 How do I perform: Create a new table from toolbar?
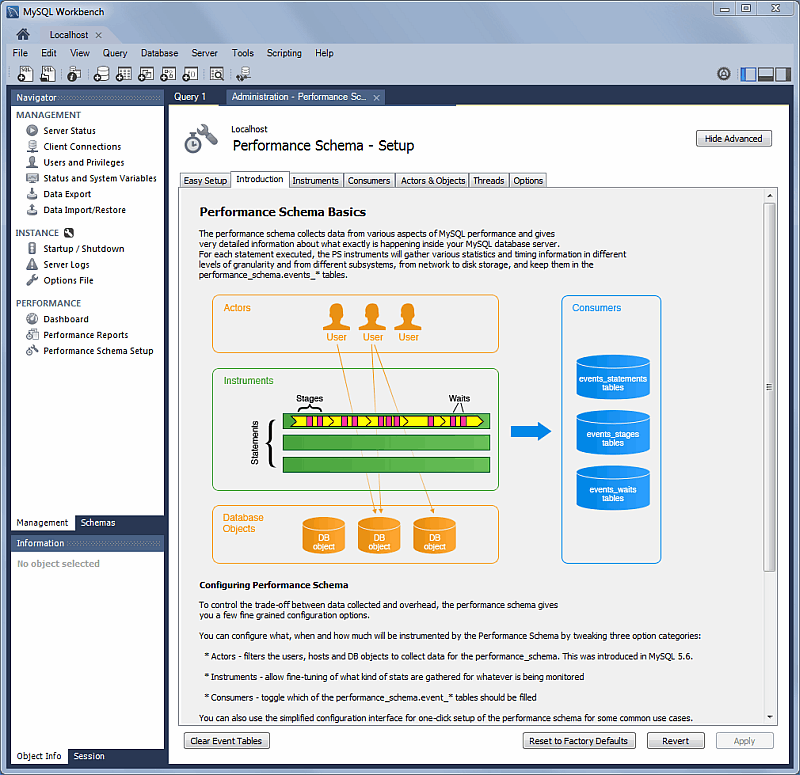click(x=123, y=74)
